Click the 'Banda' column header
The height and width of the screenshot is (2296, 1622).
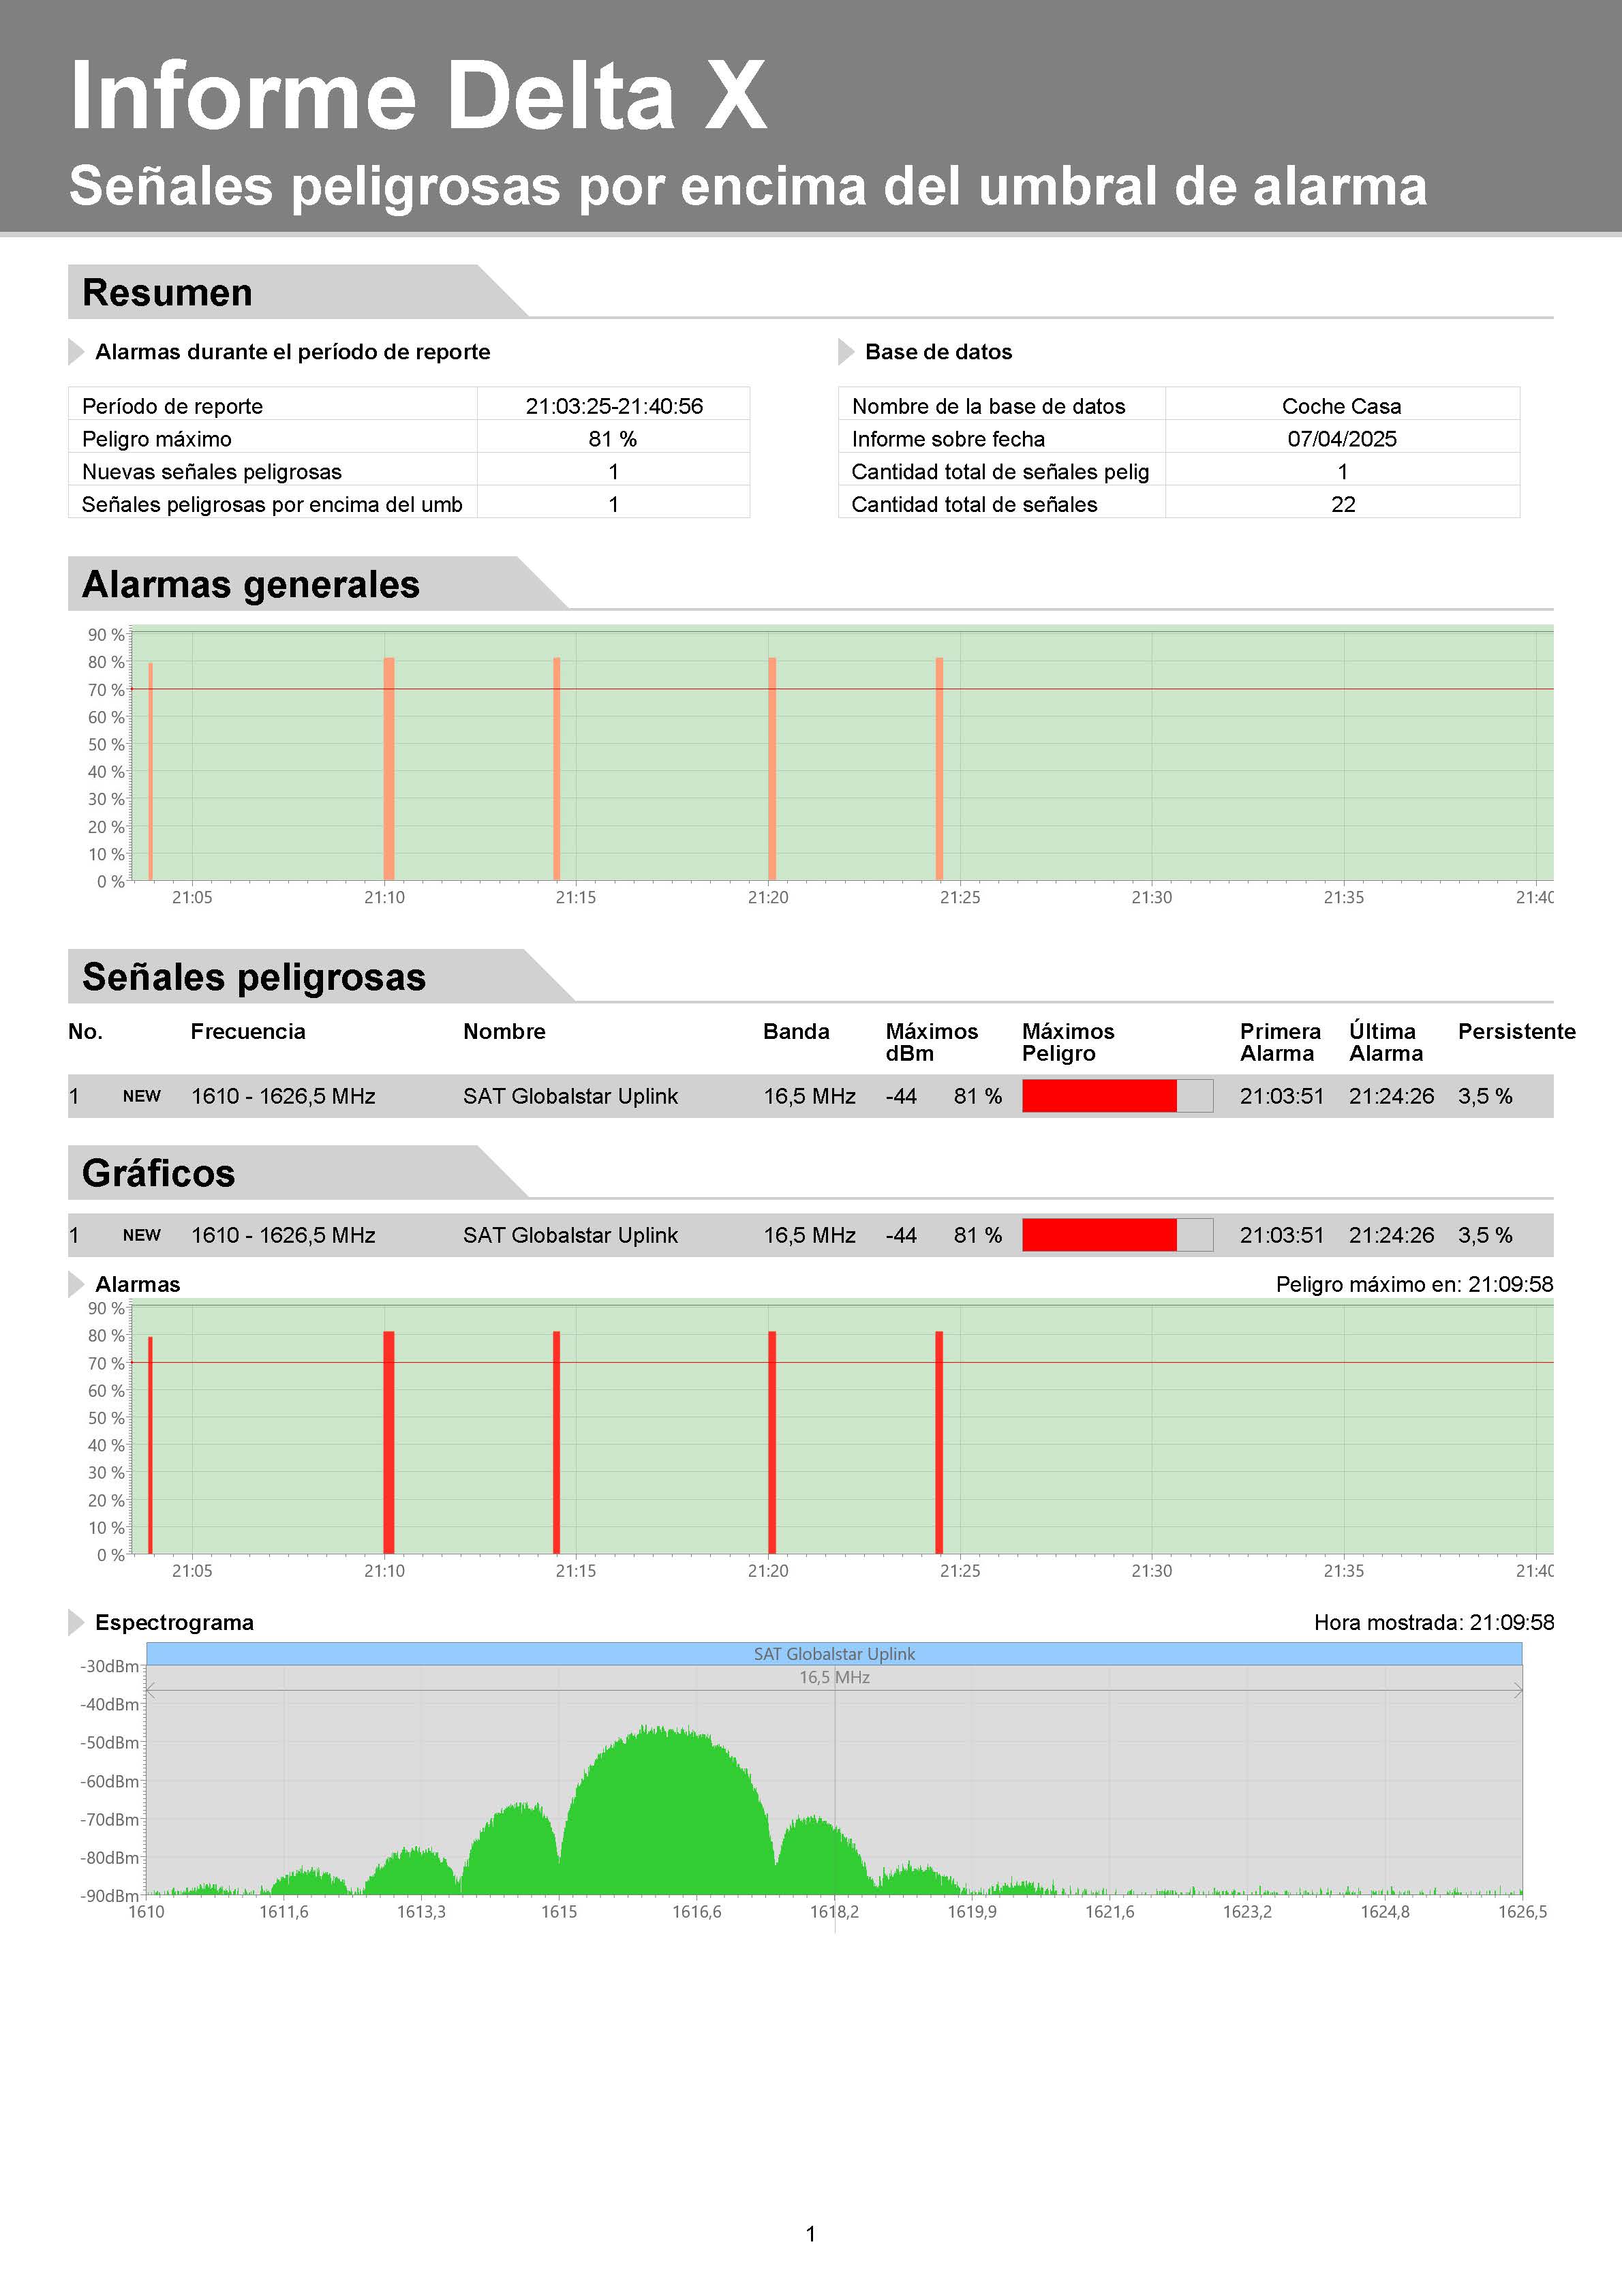coord(796,1031)
